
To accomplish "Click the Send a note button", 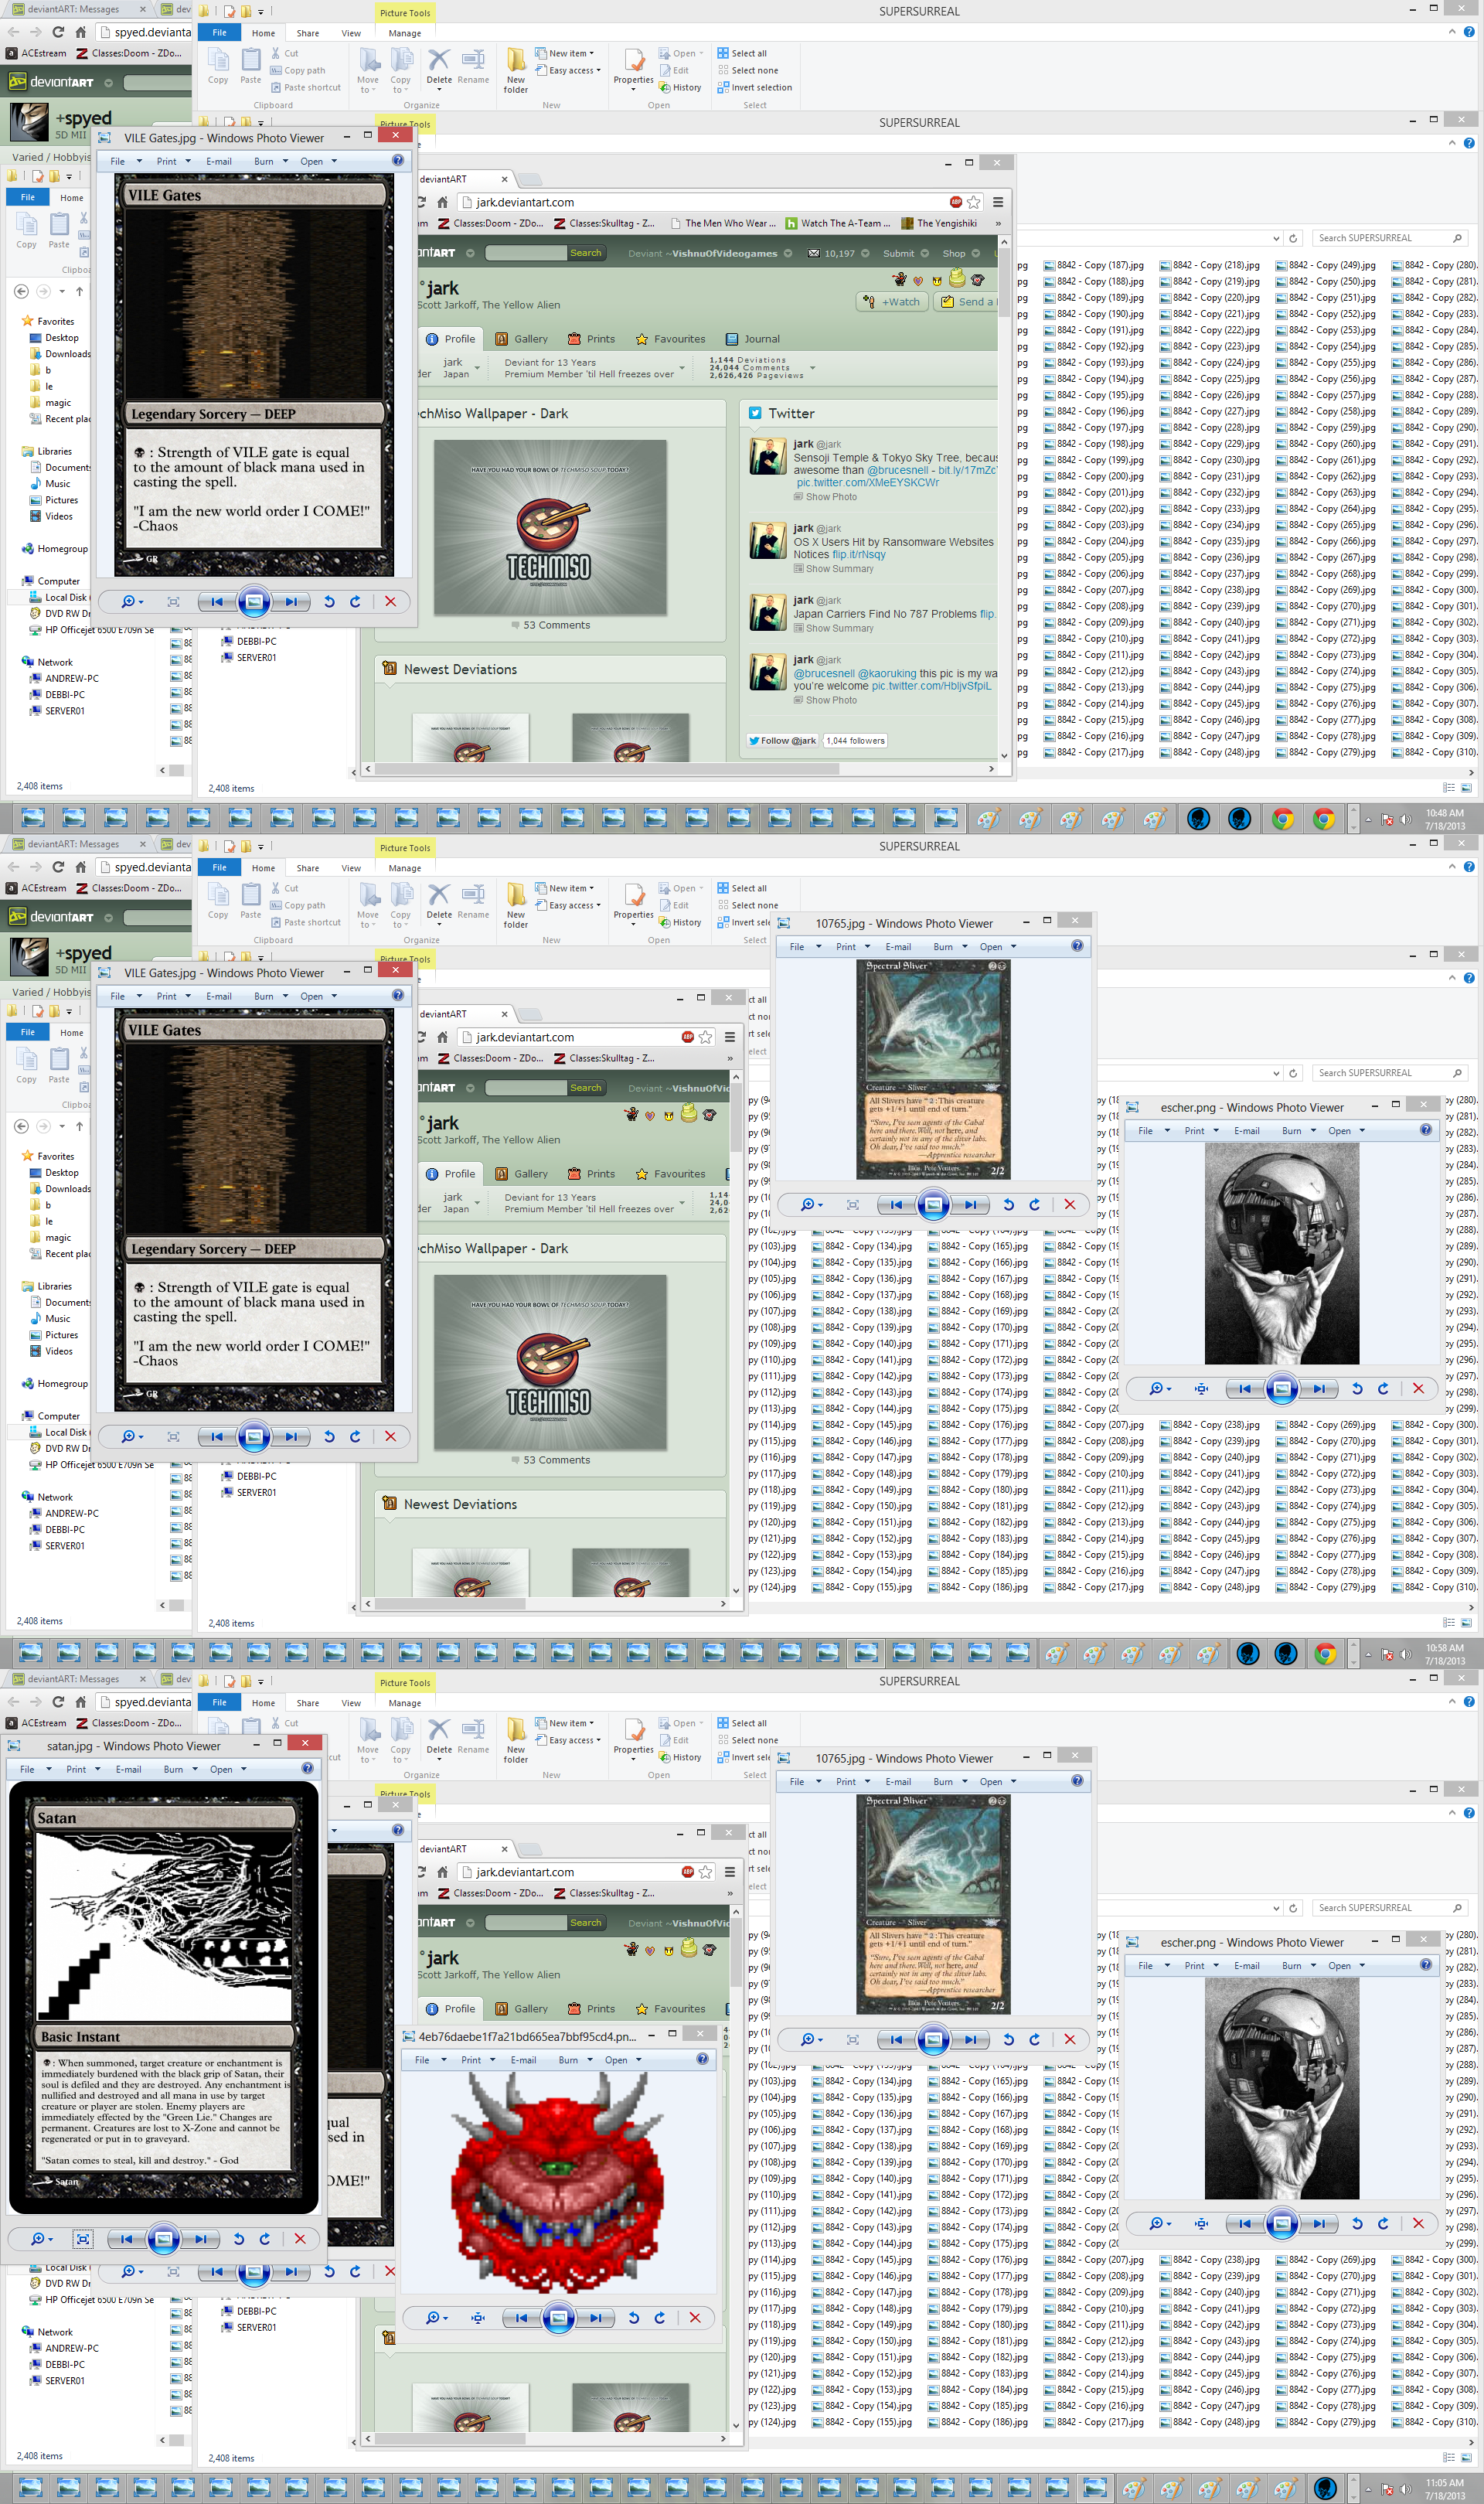I will click(966, 302).
